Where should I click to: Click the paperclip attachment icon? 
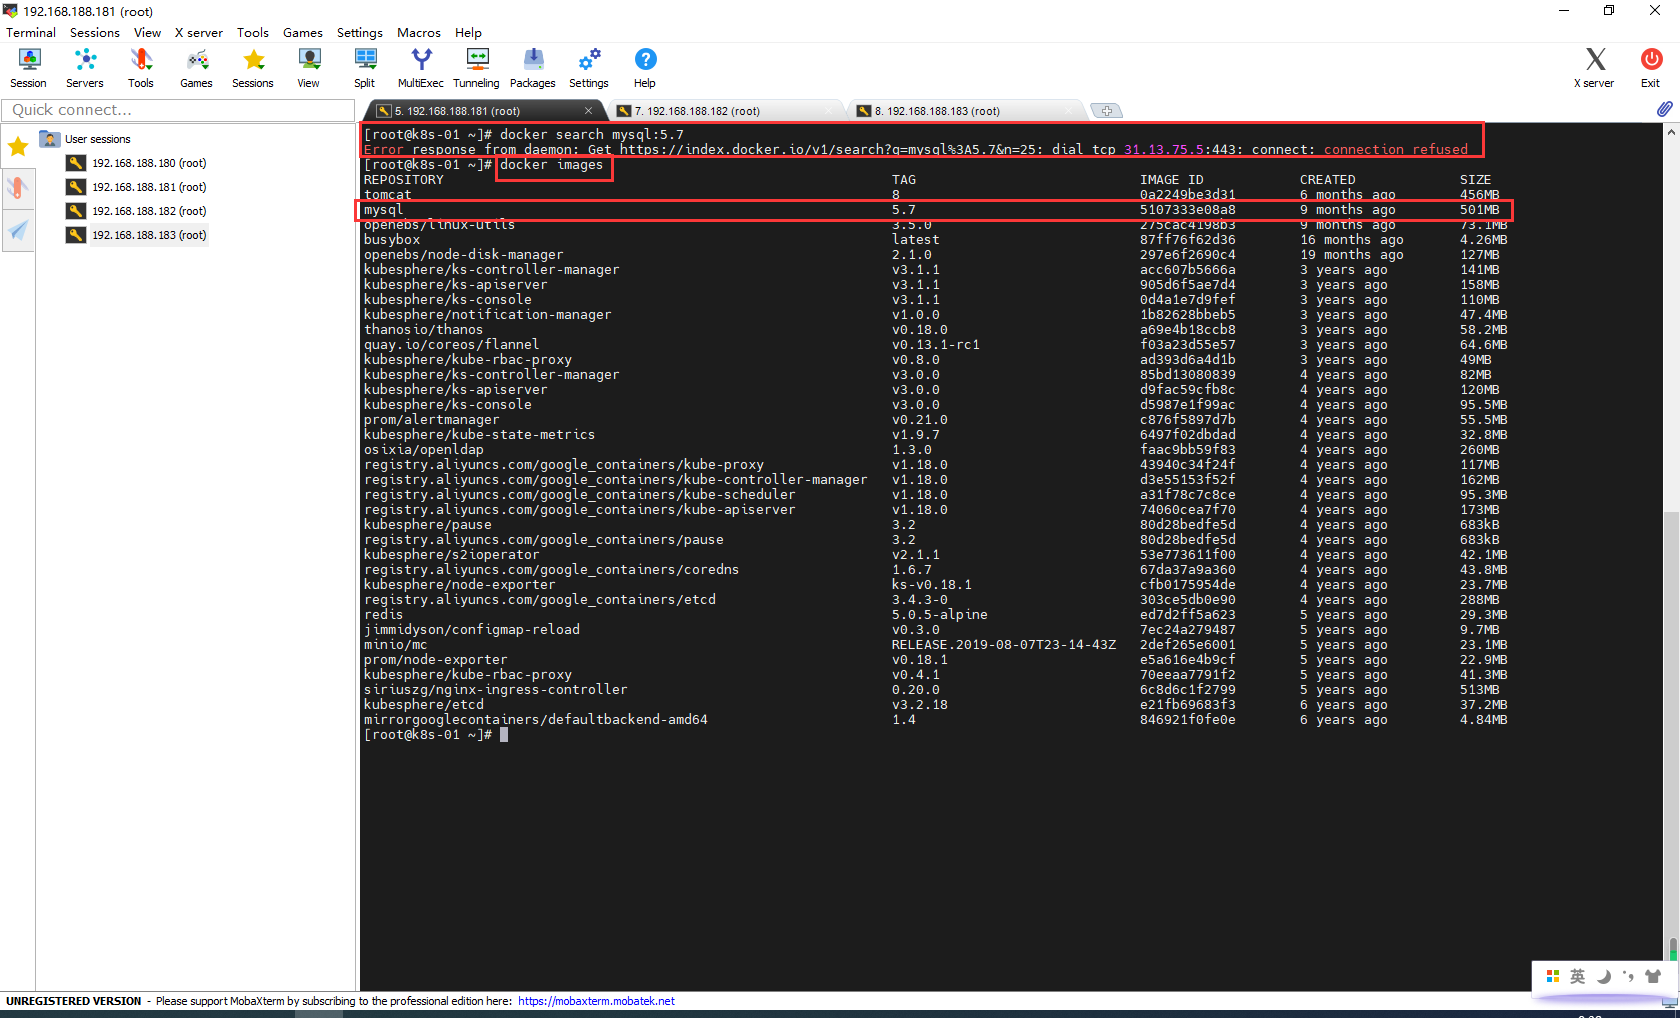click(x=1664, y=108)
